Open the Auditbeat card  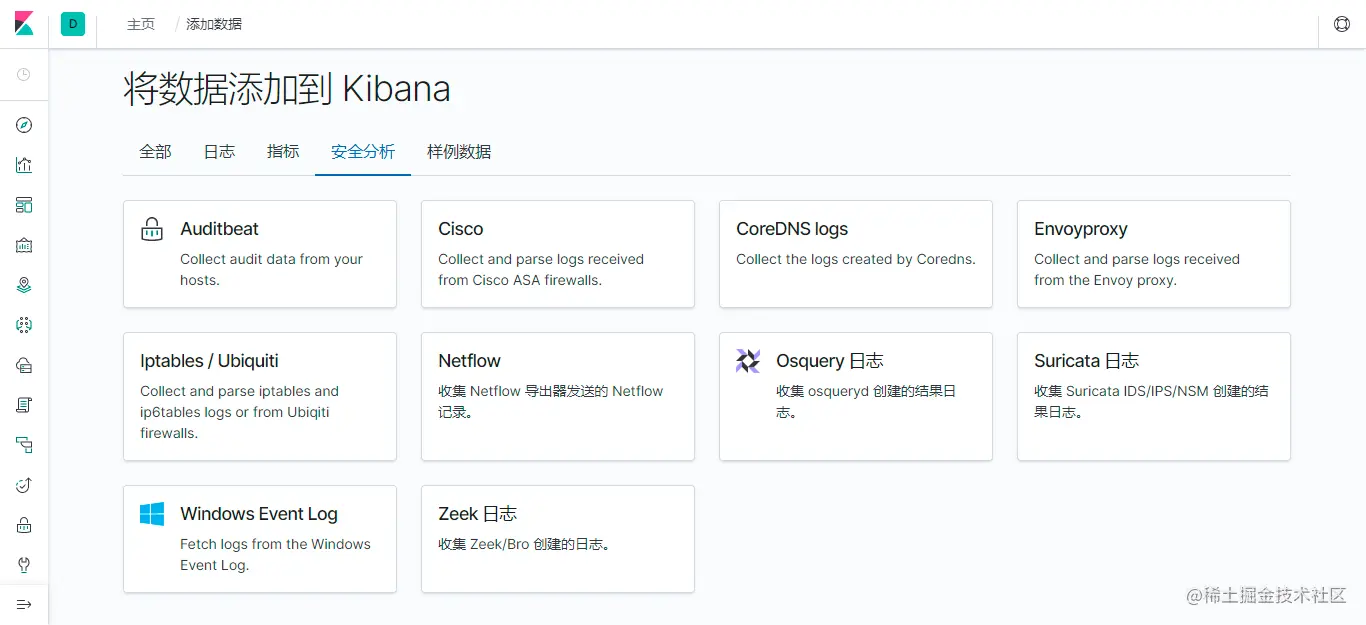coord(260,254)
